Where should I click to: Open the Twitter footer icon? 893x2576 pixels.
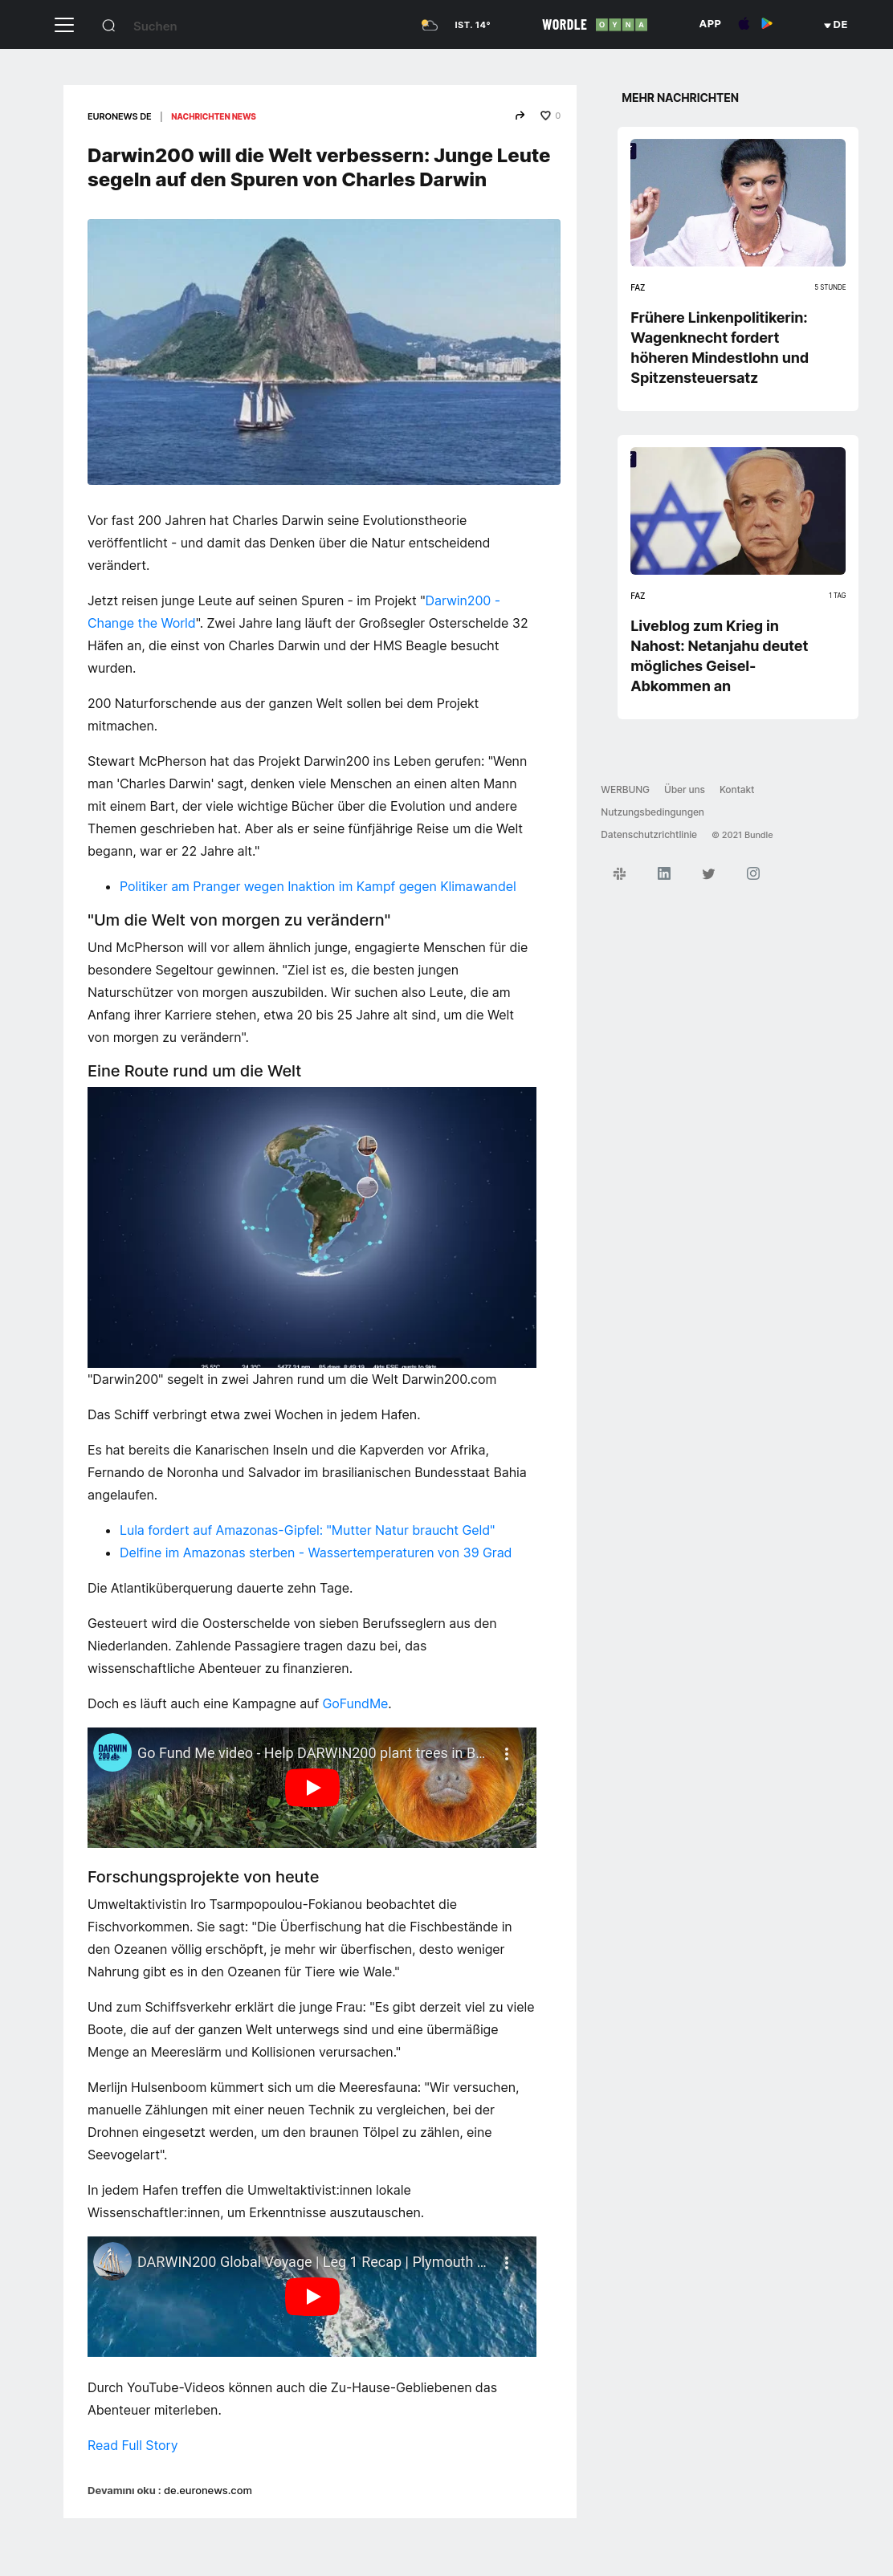tap(709, 874)
